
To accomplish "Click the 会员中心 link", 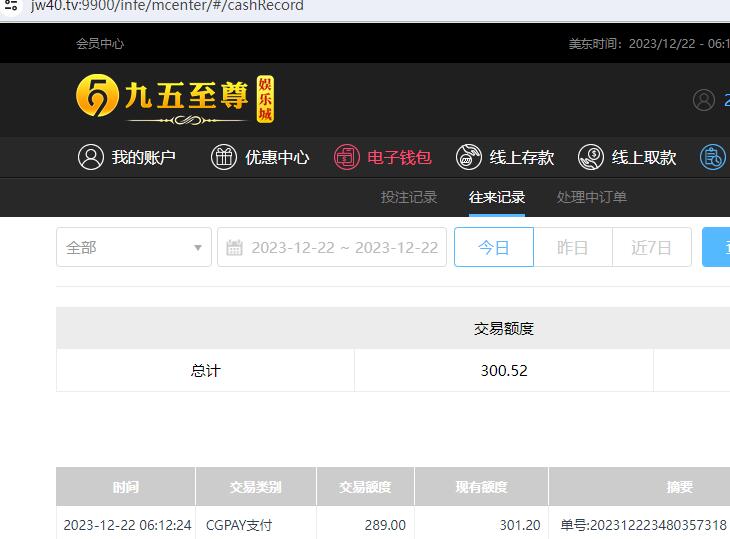I will [100, 44].
